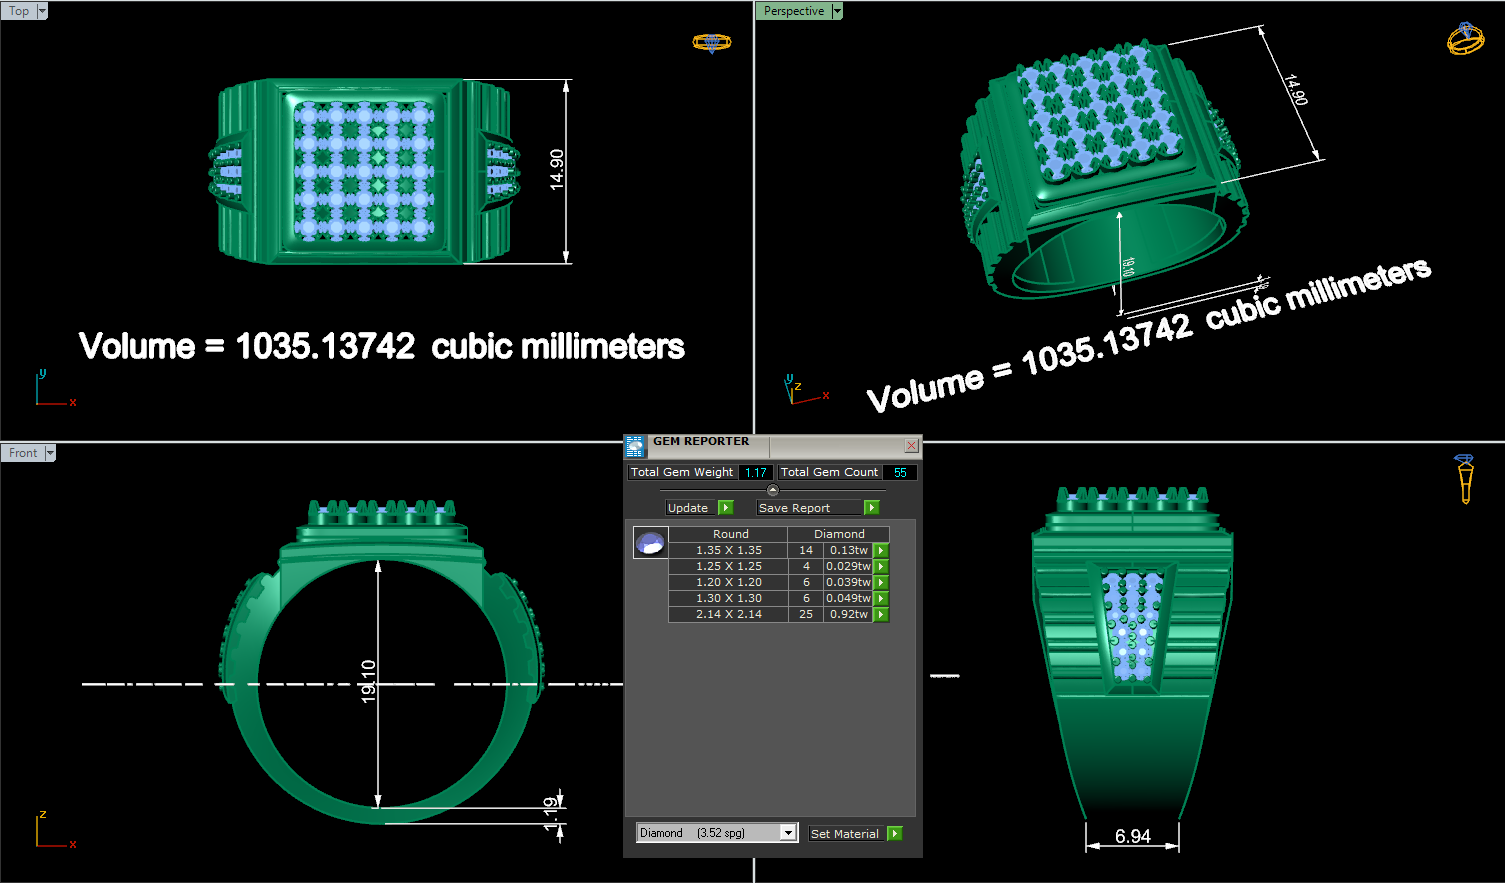Click the Diamond column header in the gem table
This screenshot has height=883, width=1505.
click(x=839, y=534)
